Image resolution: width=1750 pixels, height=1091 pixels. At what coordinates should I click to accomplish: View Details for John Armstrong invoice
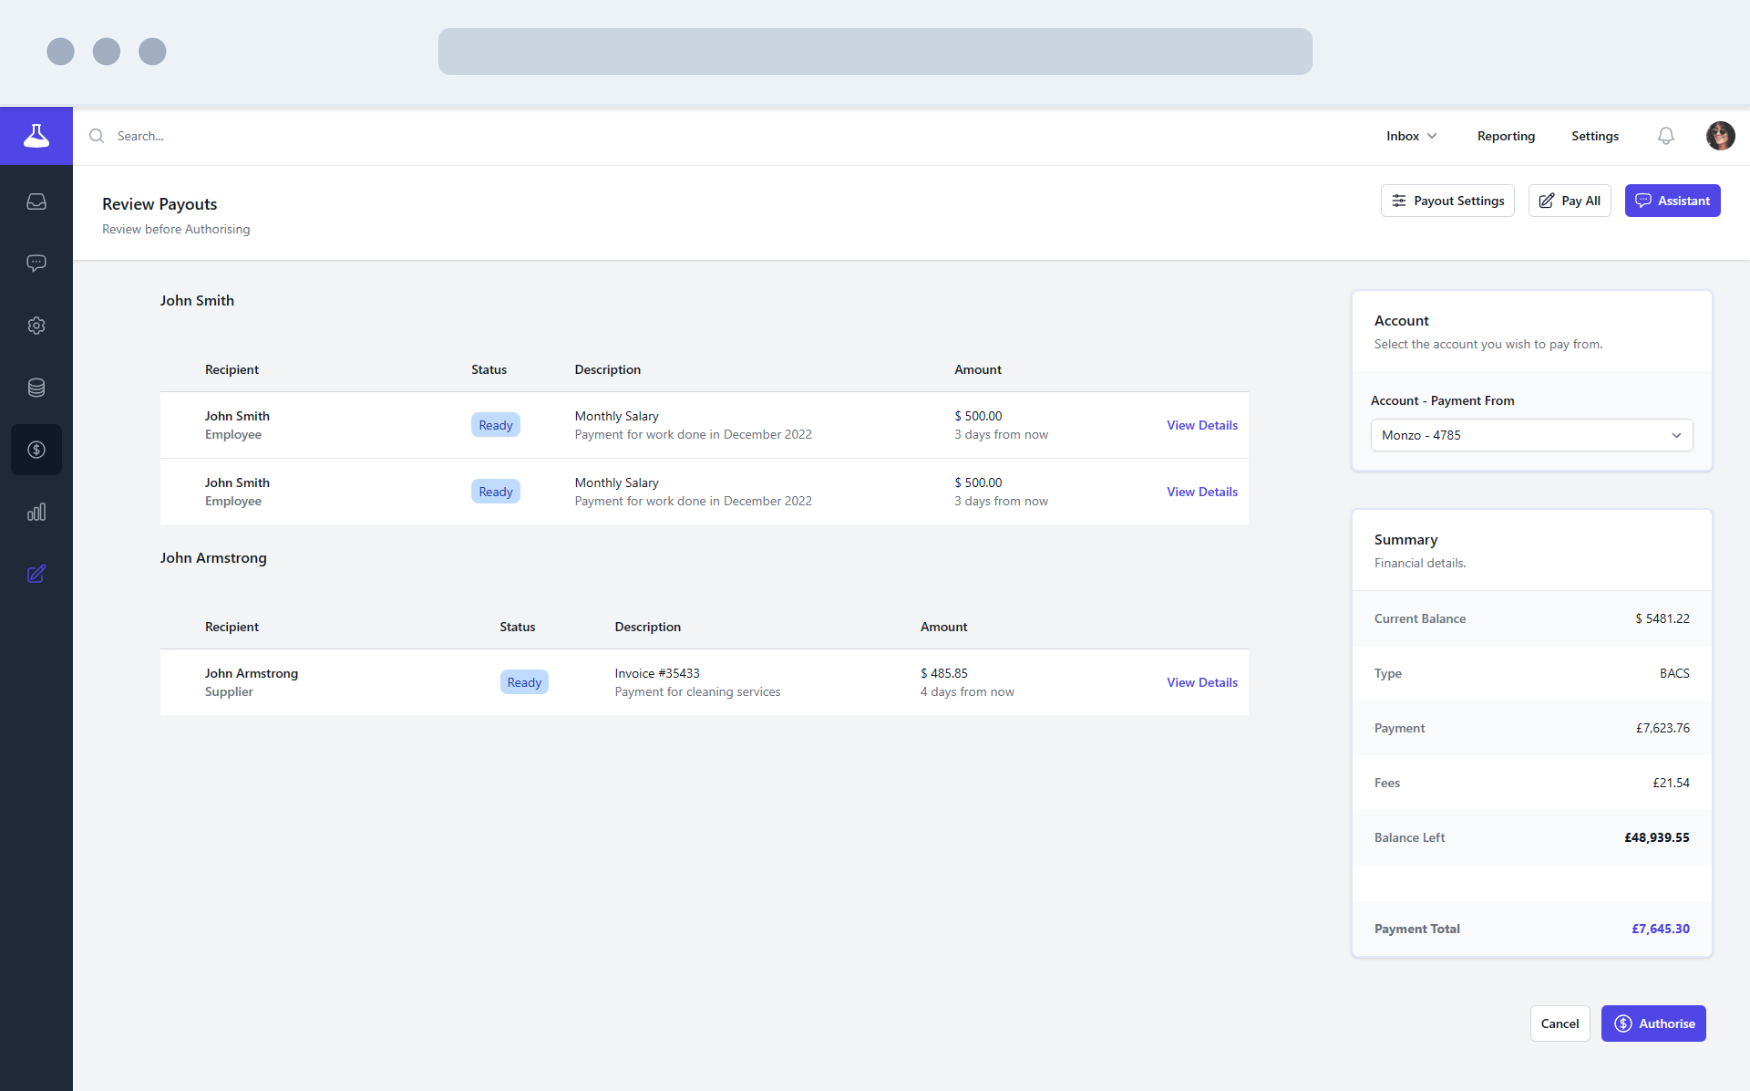(x=1202, y=683)
